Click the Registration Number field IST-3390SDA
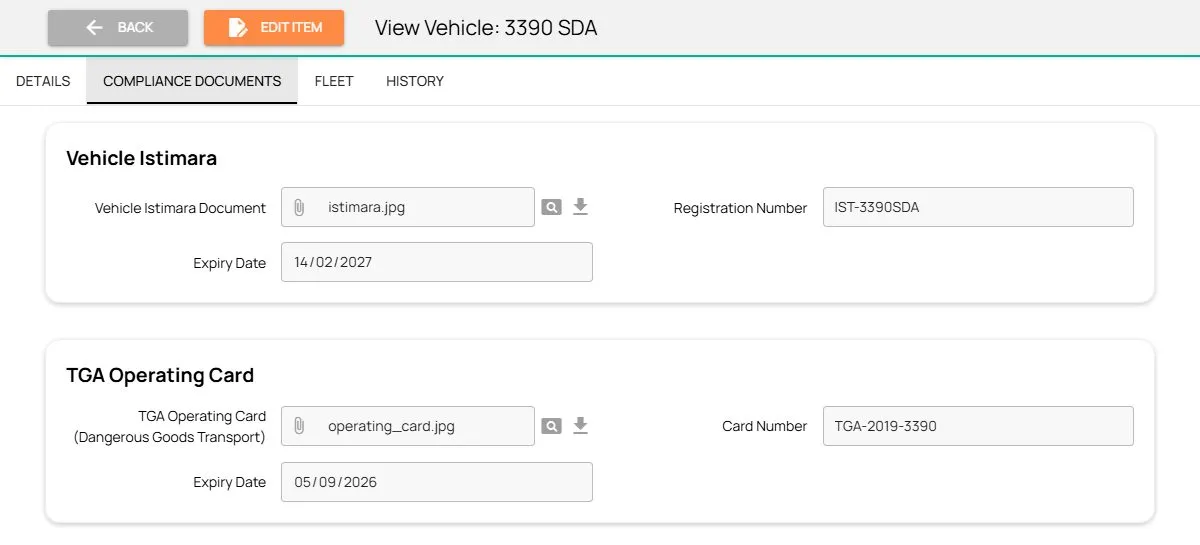Image resolution: width=1200 pixels, height=545 pixels. point(978,207)
